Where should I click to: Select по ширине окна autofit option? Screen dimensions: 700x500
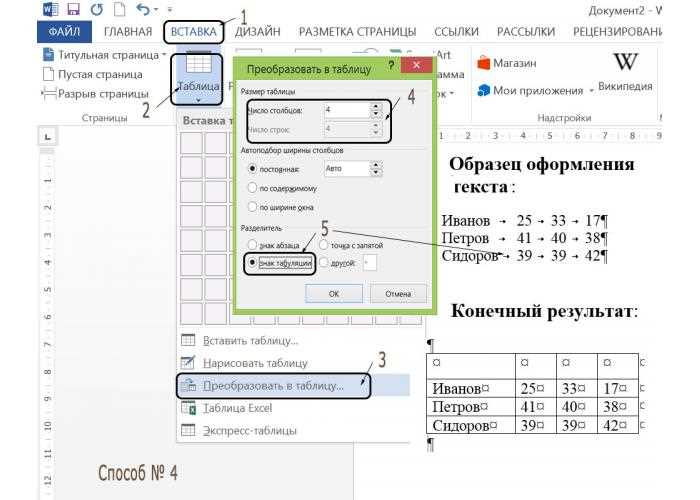[252, 207]
